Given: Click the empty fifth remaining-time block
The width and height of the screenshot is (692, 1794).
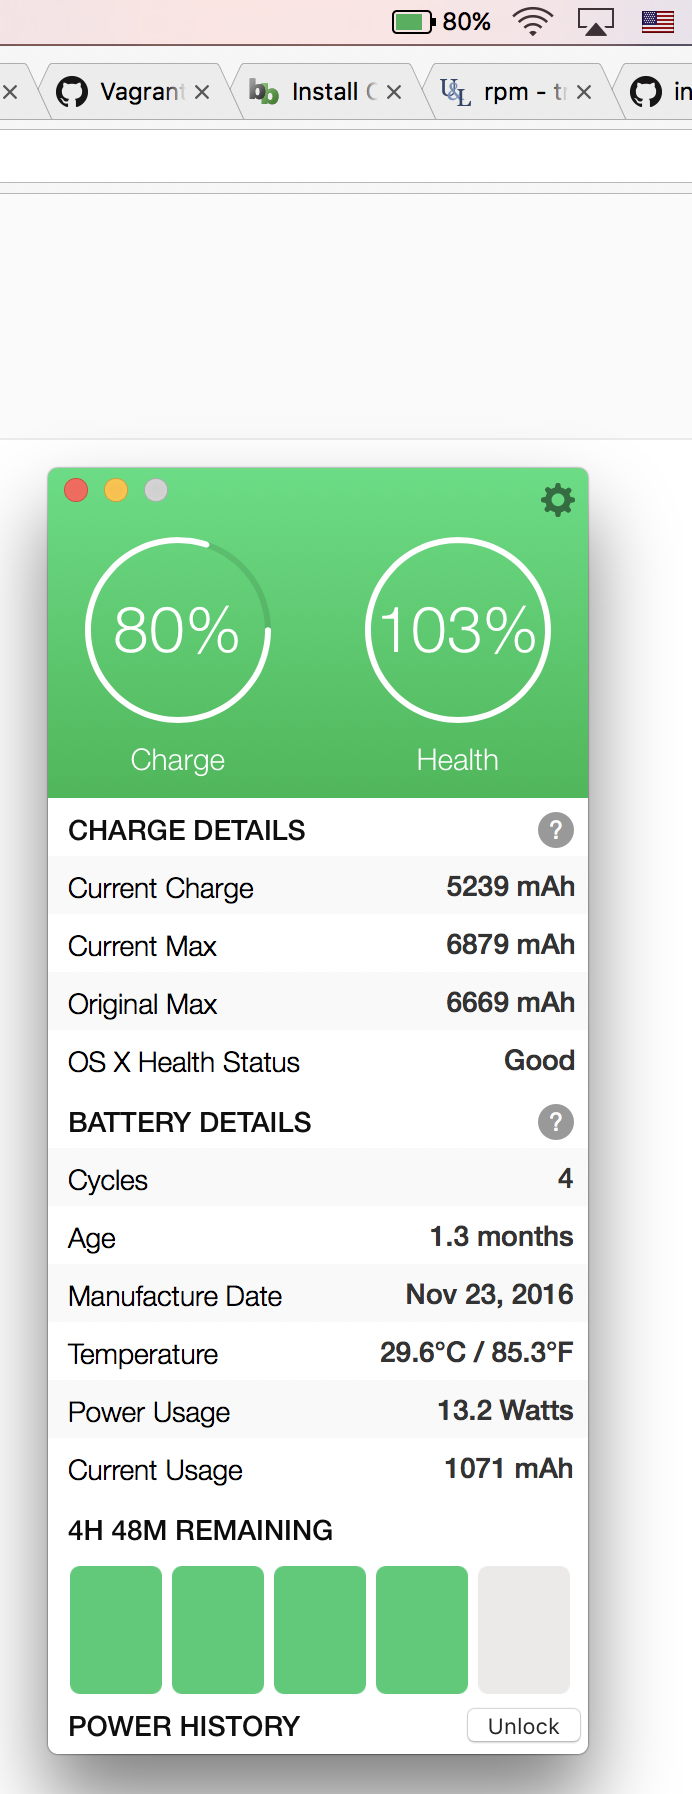Looking at the screenshot, I should click(524, 1630).
